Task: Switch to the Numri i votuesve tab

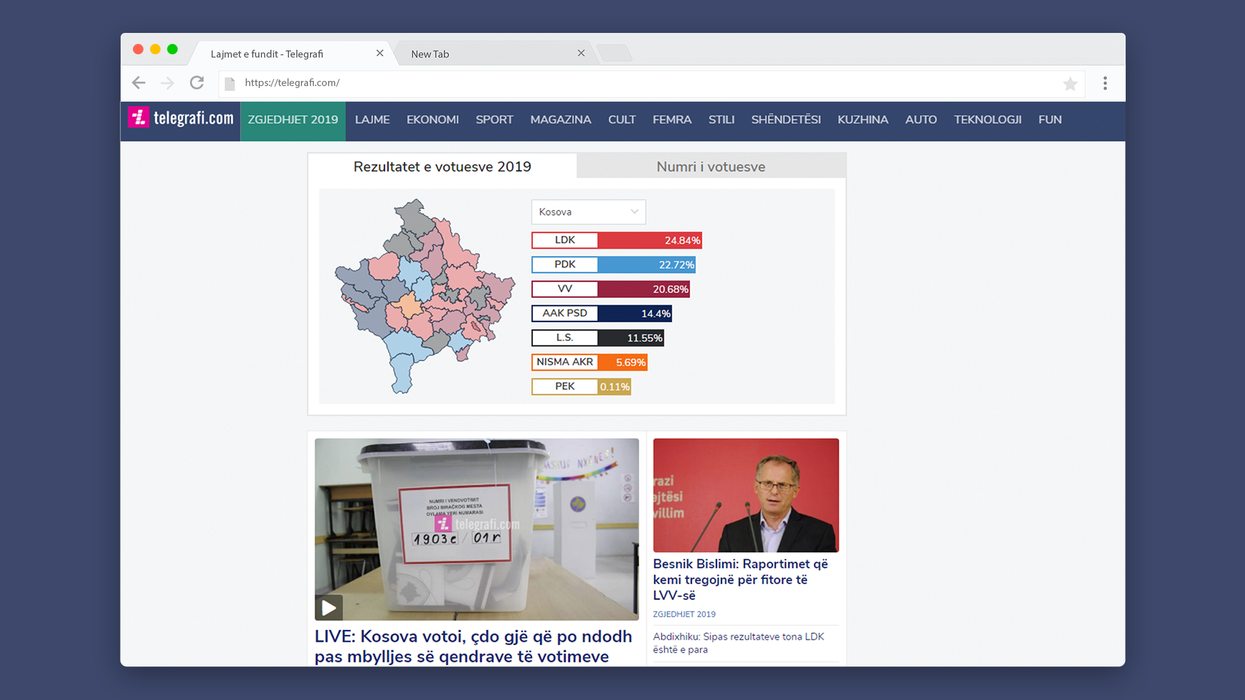Action: tap(710, 166)
